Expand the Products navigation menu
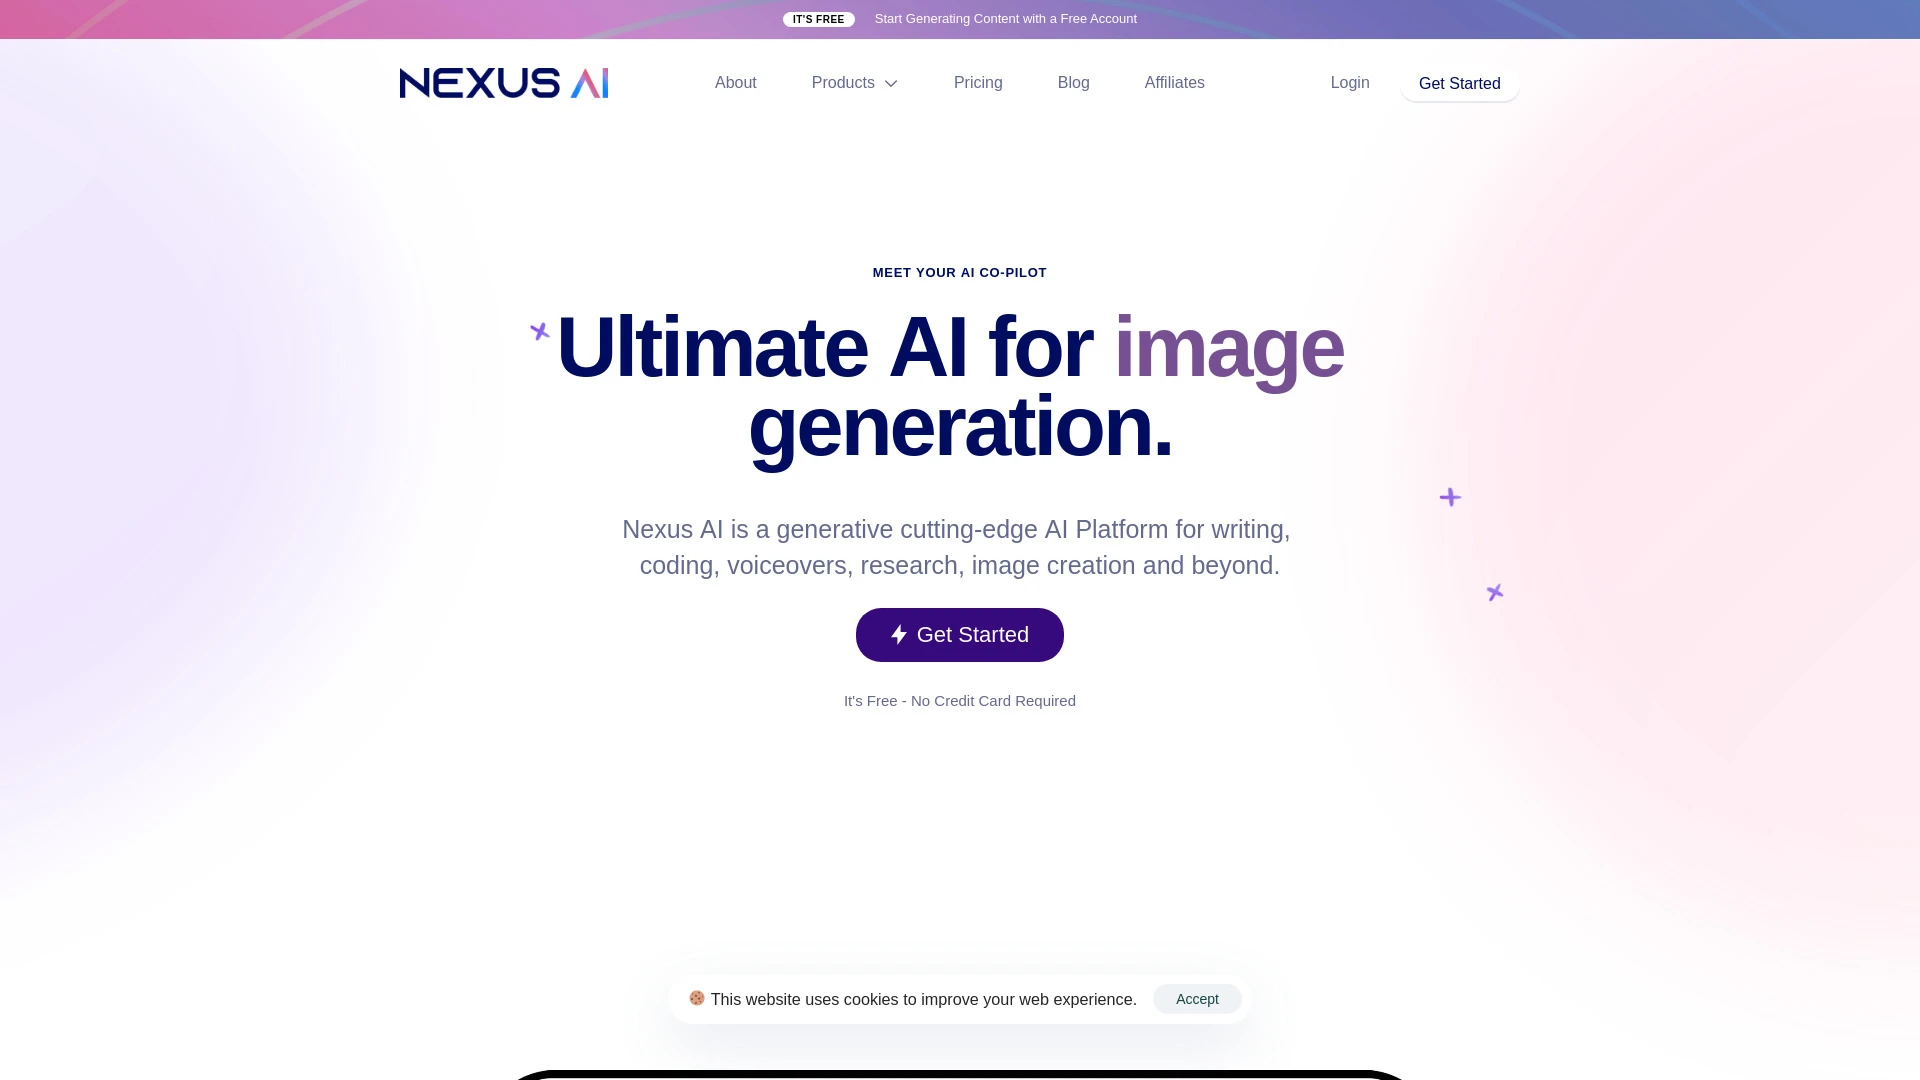The height and width of the screenshot is (1080, 1920). [855, 83]
